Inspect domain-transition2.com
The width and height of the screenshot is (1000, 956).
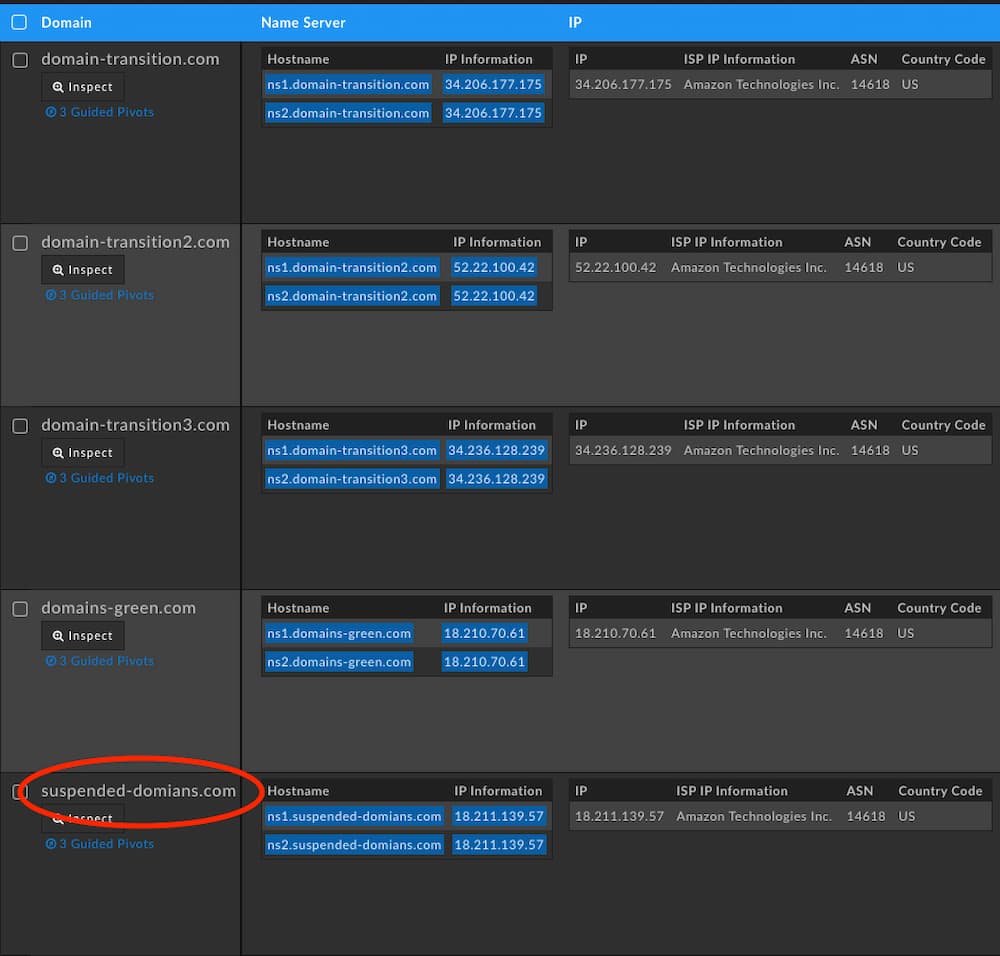83,270
